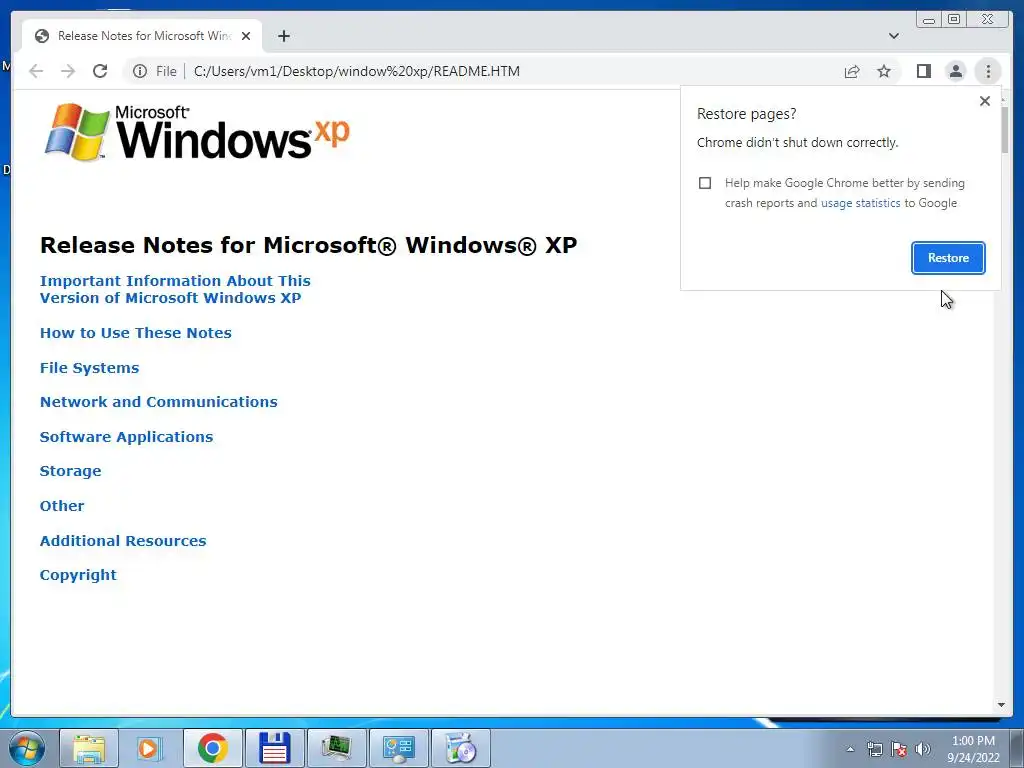Open the Other link
Image resolution: width=1024 pixels, height=768 pixels.
[62, 506]
